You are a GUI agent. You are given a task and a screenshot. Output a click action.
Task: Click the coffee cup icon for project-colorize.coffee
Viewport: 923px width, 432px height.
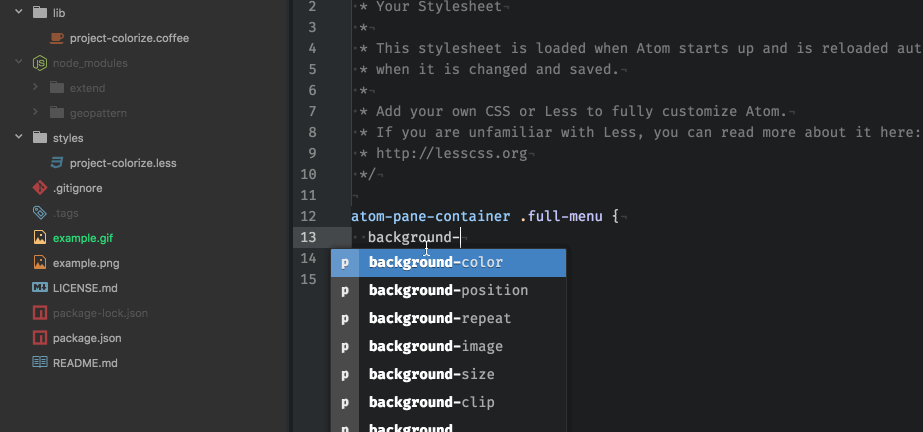tap(57, 38)
